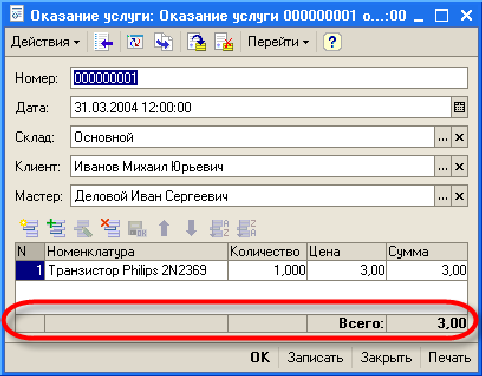Image resolution: width=482 pixels, height=376 pixels.
Task: Add a row by copying icon
Action: tap(56, 228)
